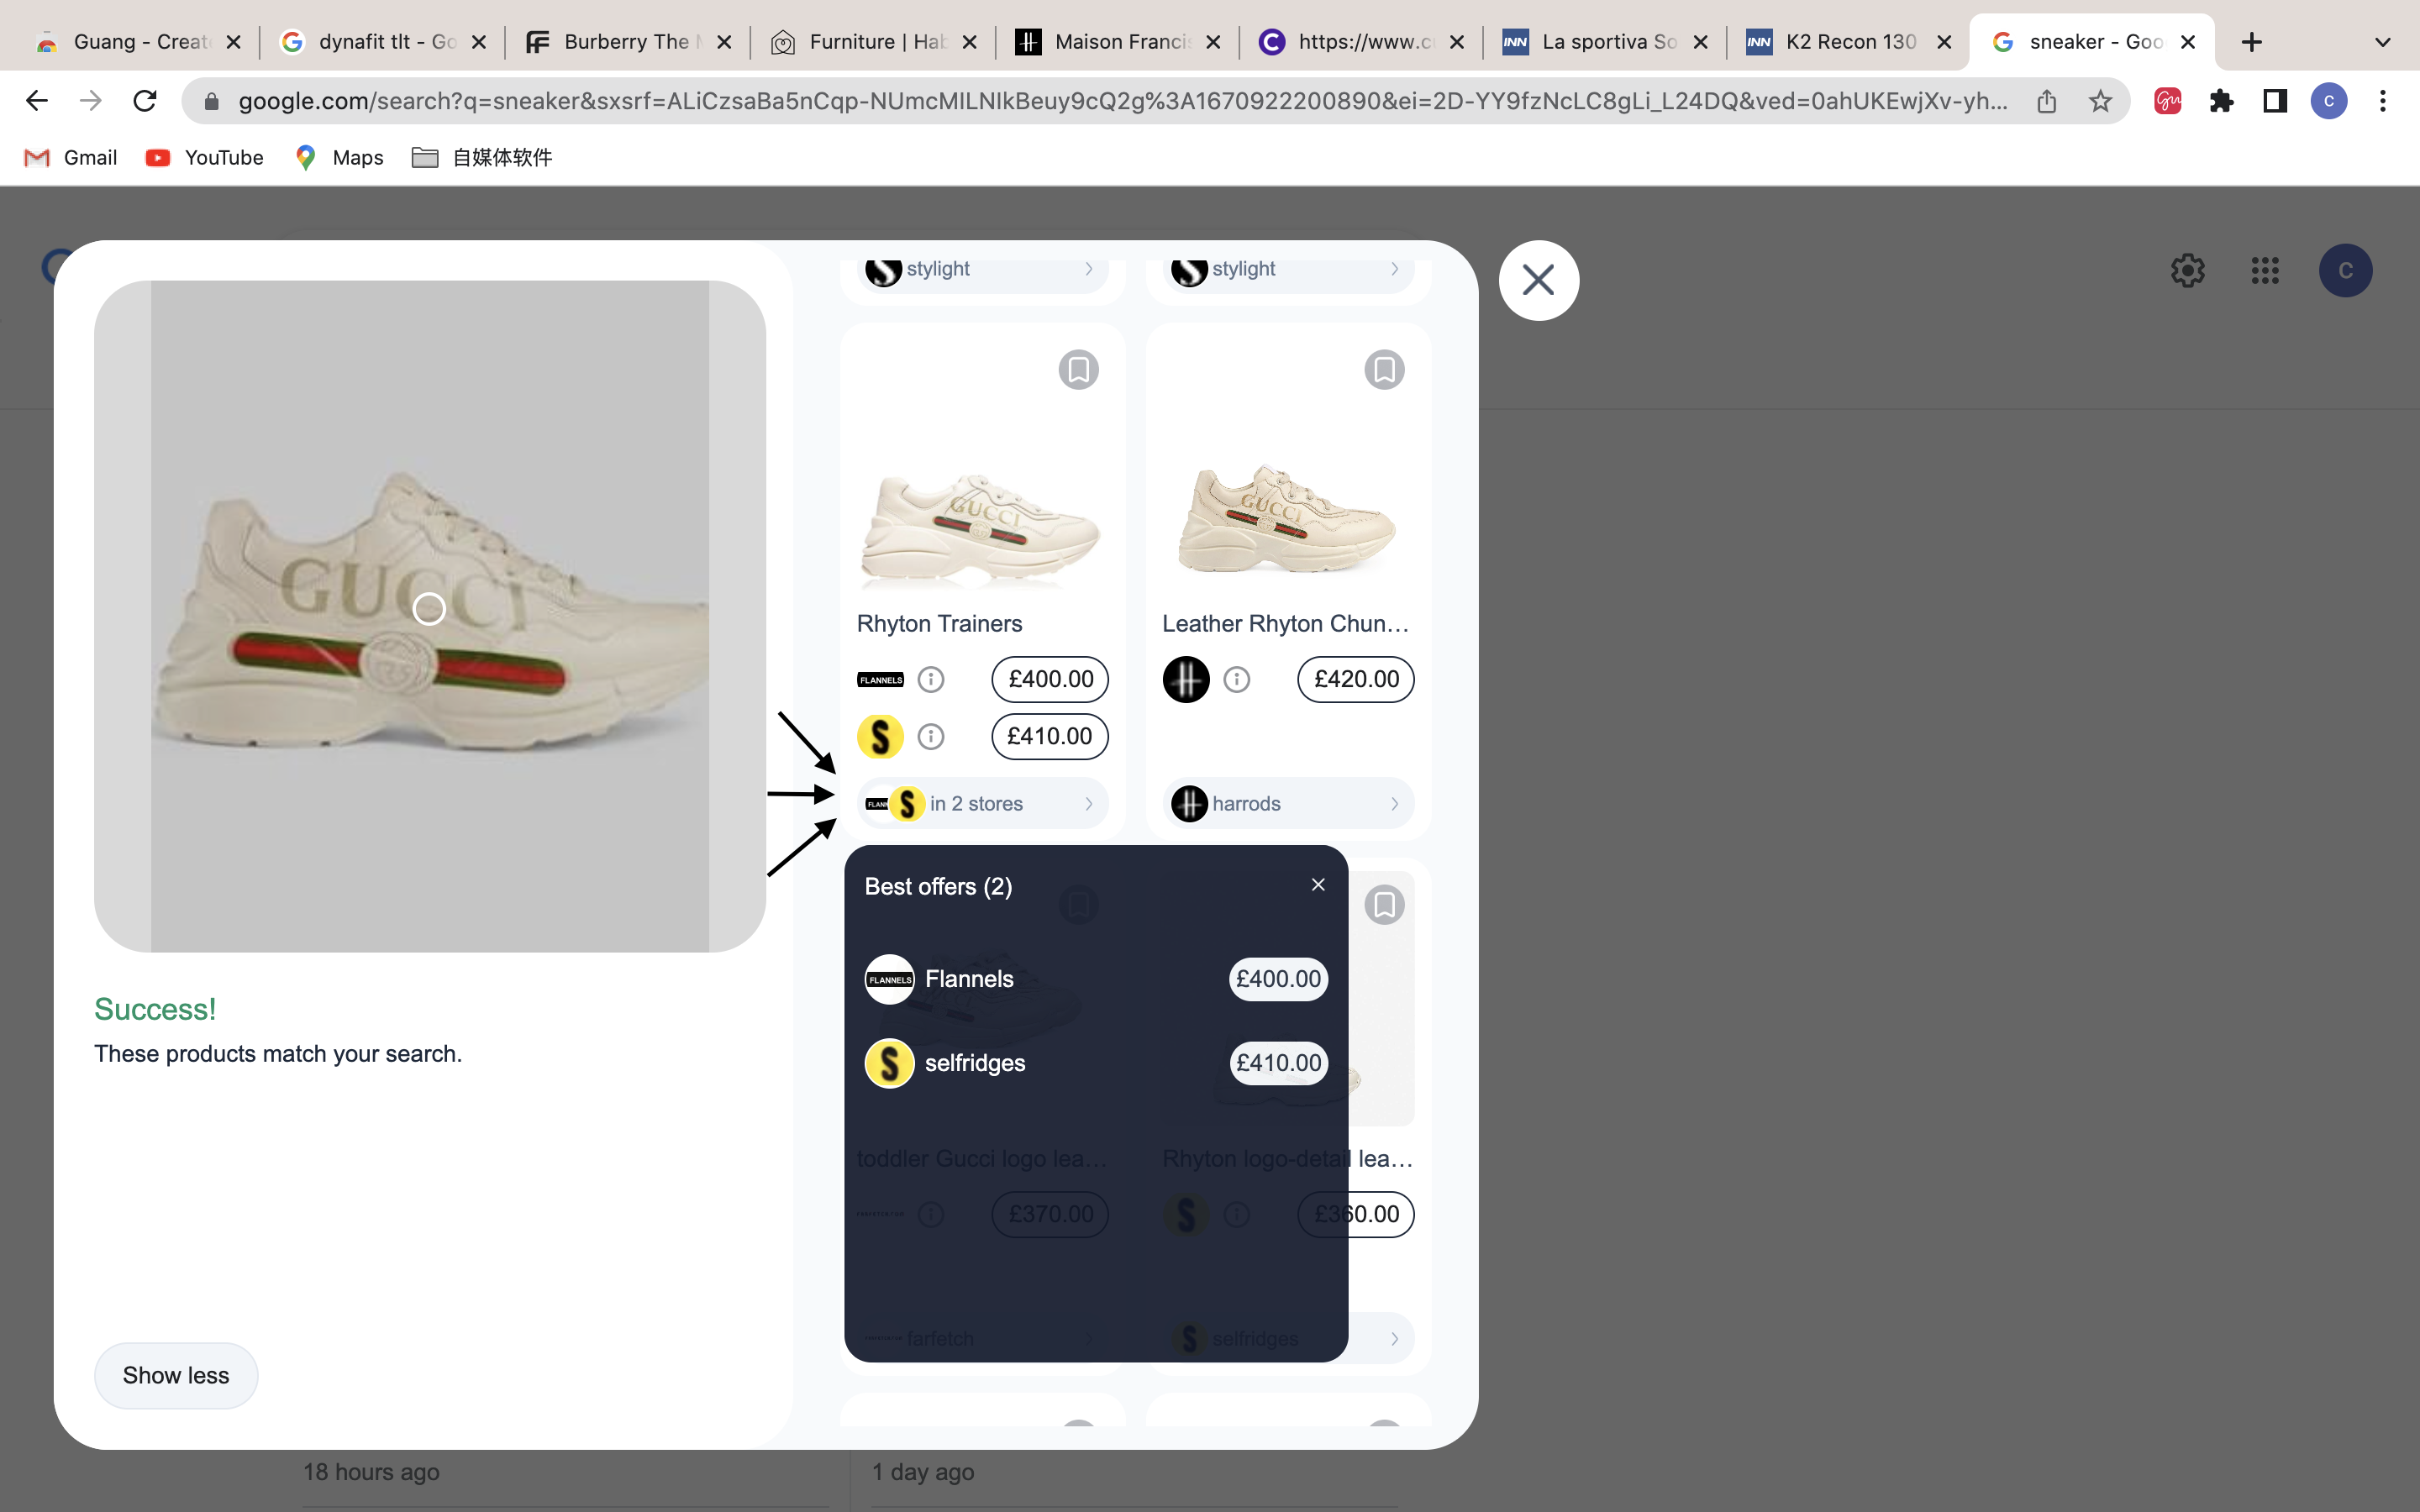Switch to the Furniture | Habitat tab
The height and width of the screenshot is (1512, 2420).
tap(873, 42)
